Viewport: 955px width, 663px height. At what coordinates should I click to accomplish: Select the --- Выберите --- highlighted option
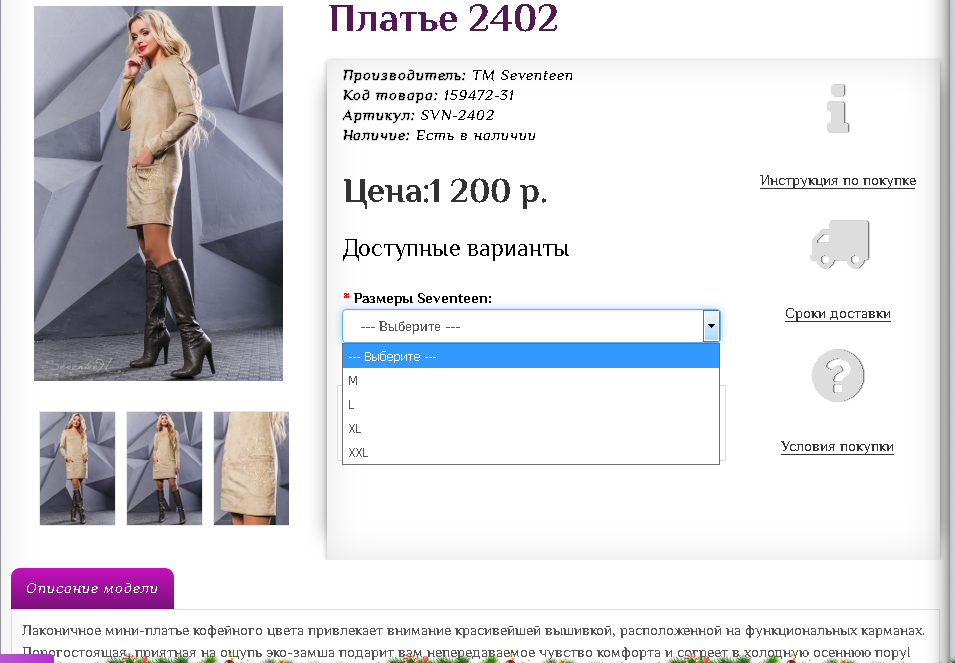point(530,356)
